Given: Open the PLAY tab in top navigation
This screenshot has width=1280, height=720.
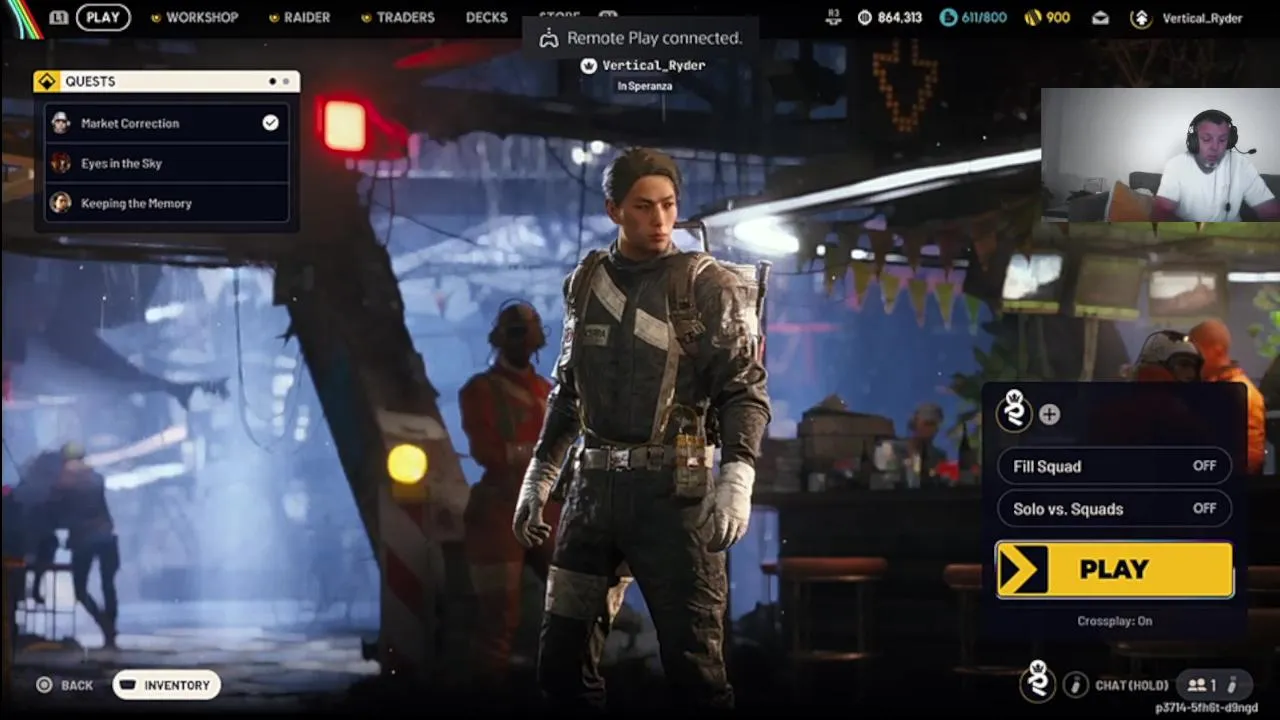Looking at the screenshot, I should (x=103, y=17).
